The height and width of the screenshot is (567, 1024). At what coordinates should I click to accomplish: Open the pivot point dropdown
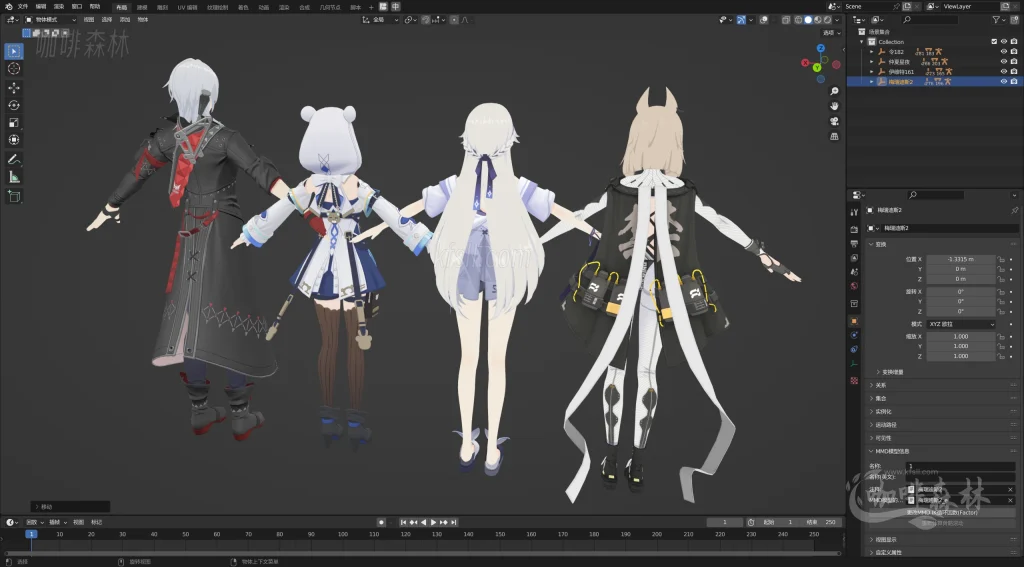coord(410,20)
